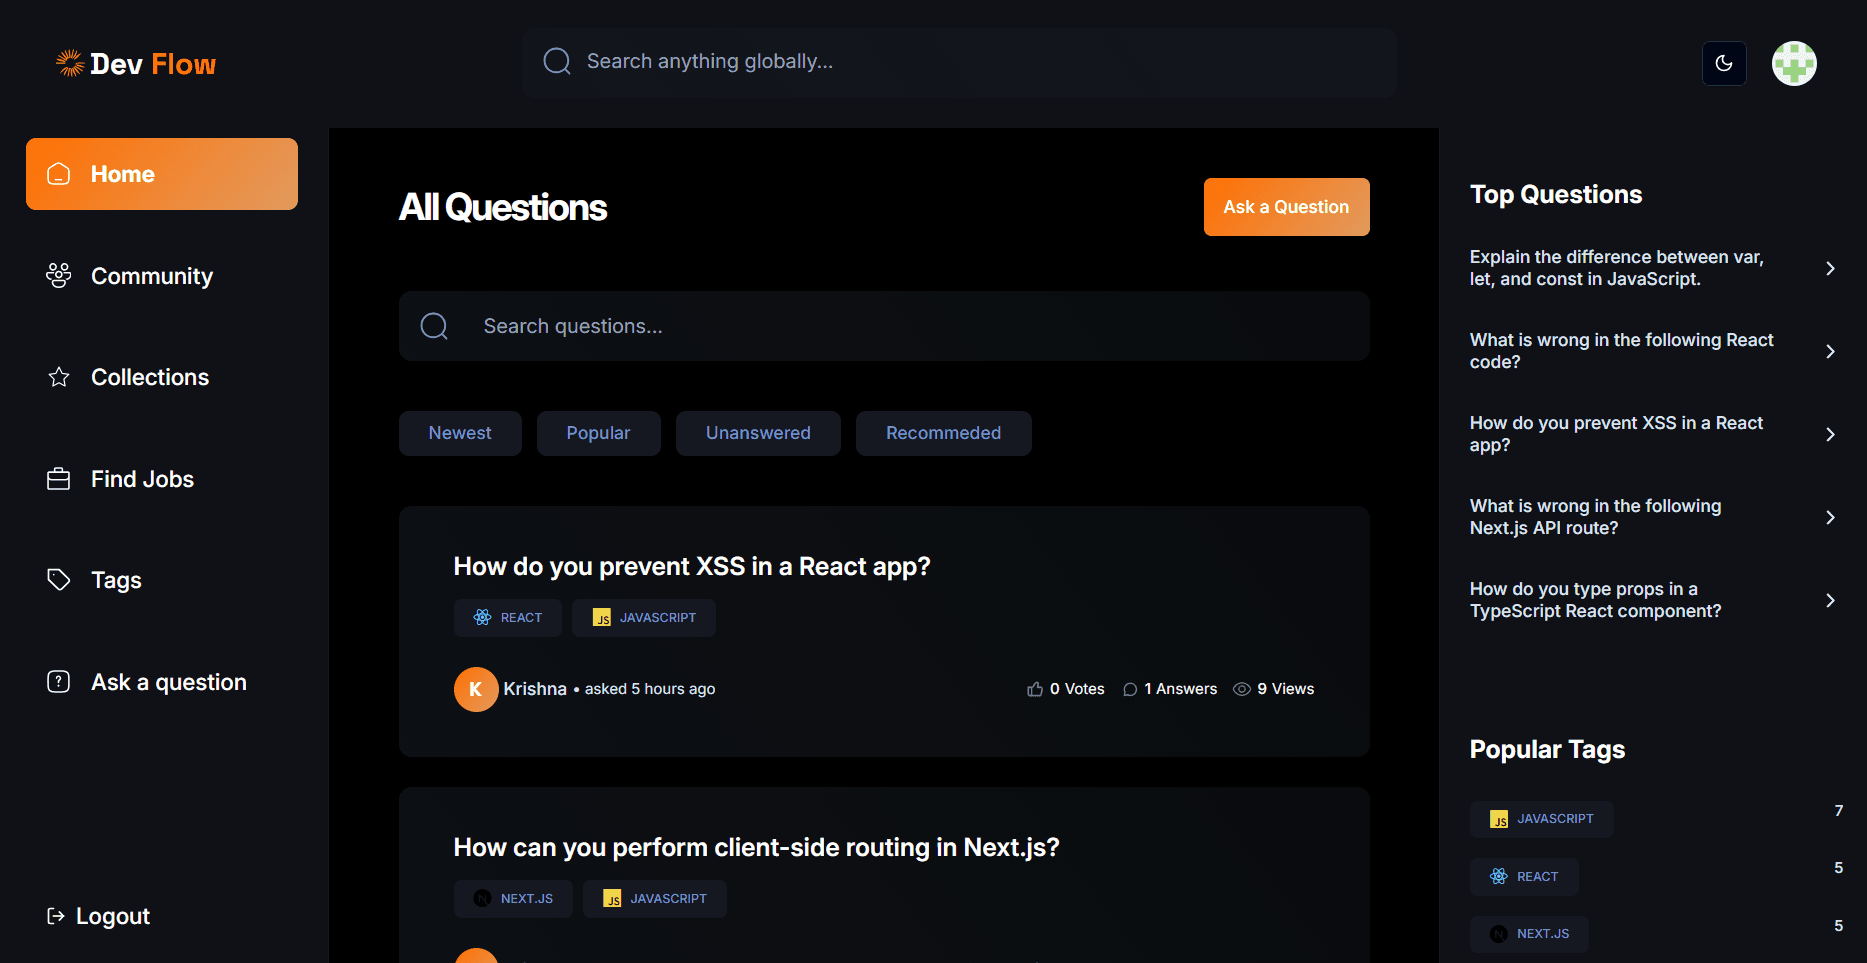Select the Popular filter tab
1867x963 pixels.
pyautogui.click(x=598, y=433)
